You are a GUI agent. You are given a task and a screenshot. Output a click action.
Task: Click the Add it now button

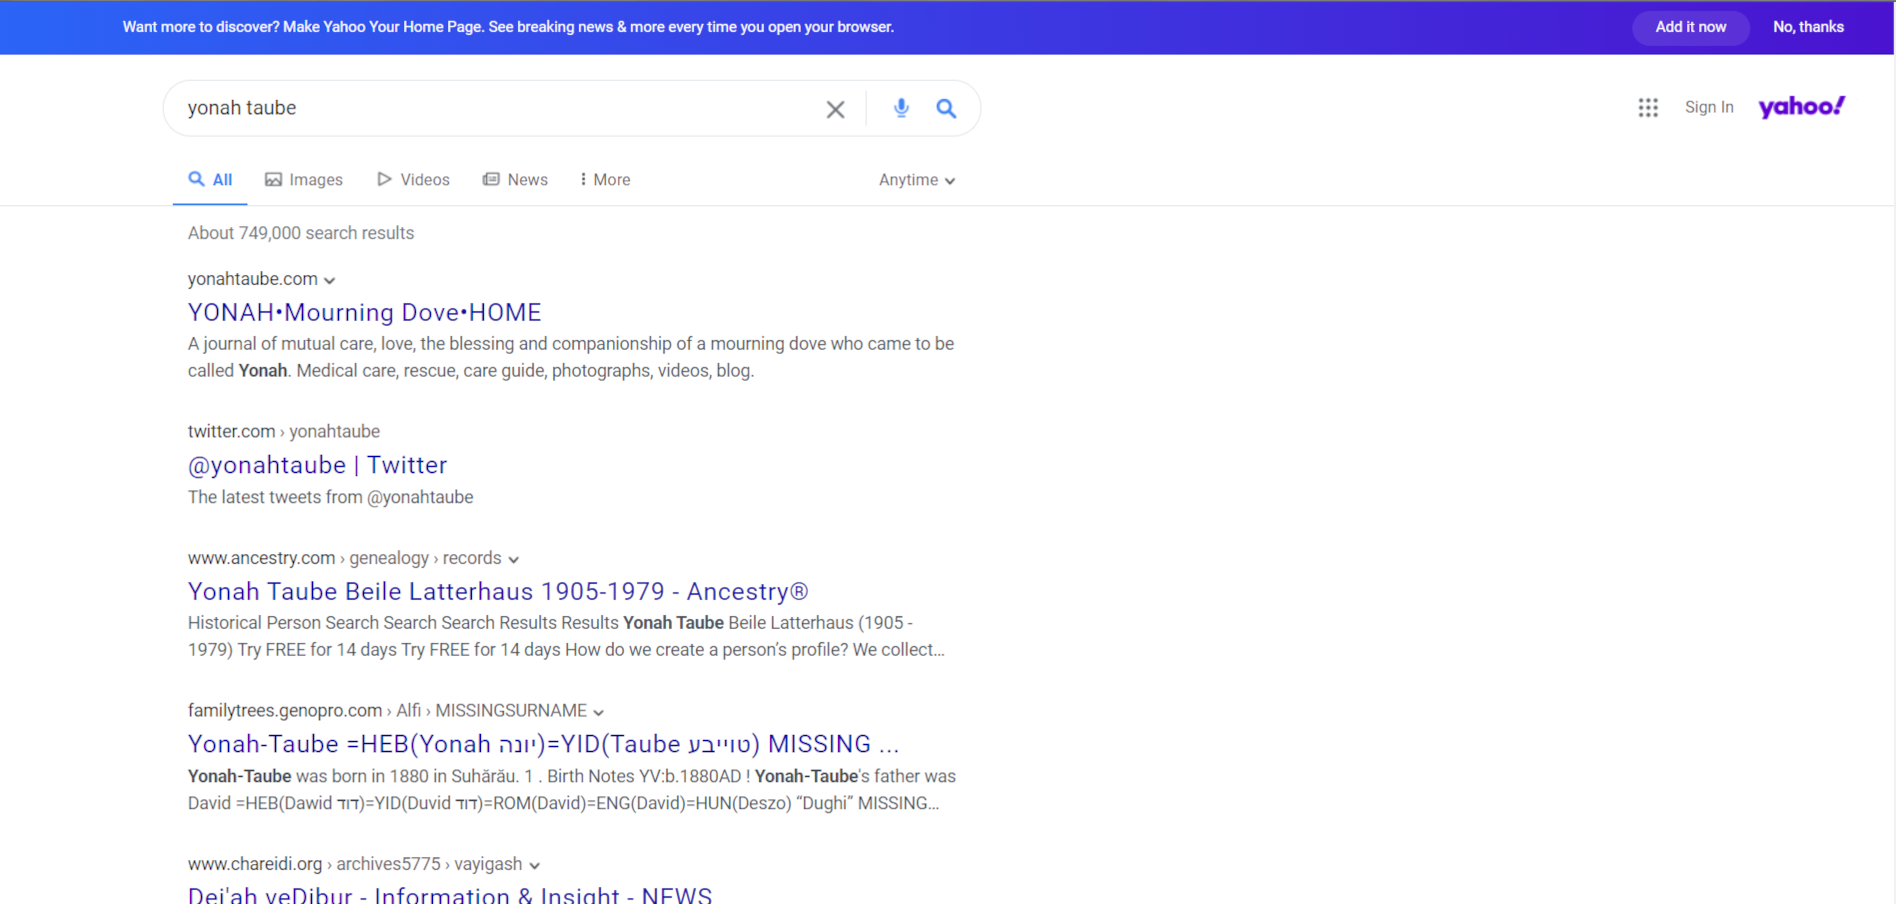pyautogui.click(x=1690, y=27)
